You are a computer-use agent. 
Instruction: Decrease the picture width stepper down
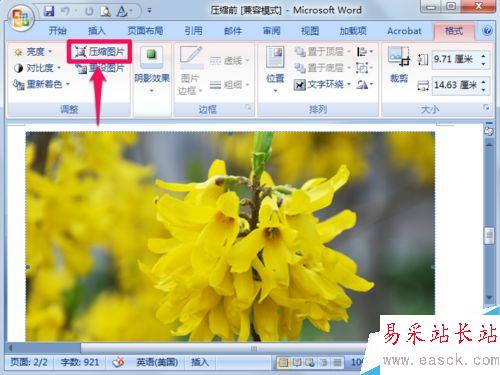click(x=484, y=90)
